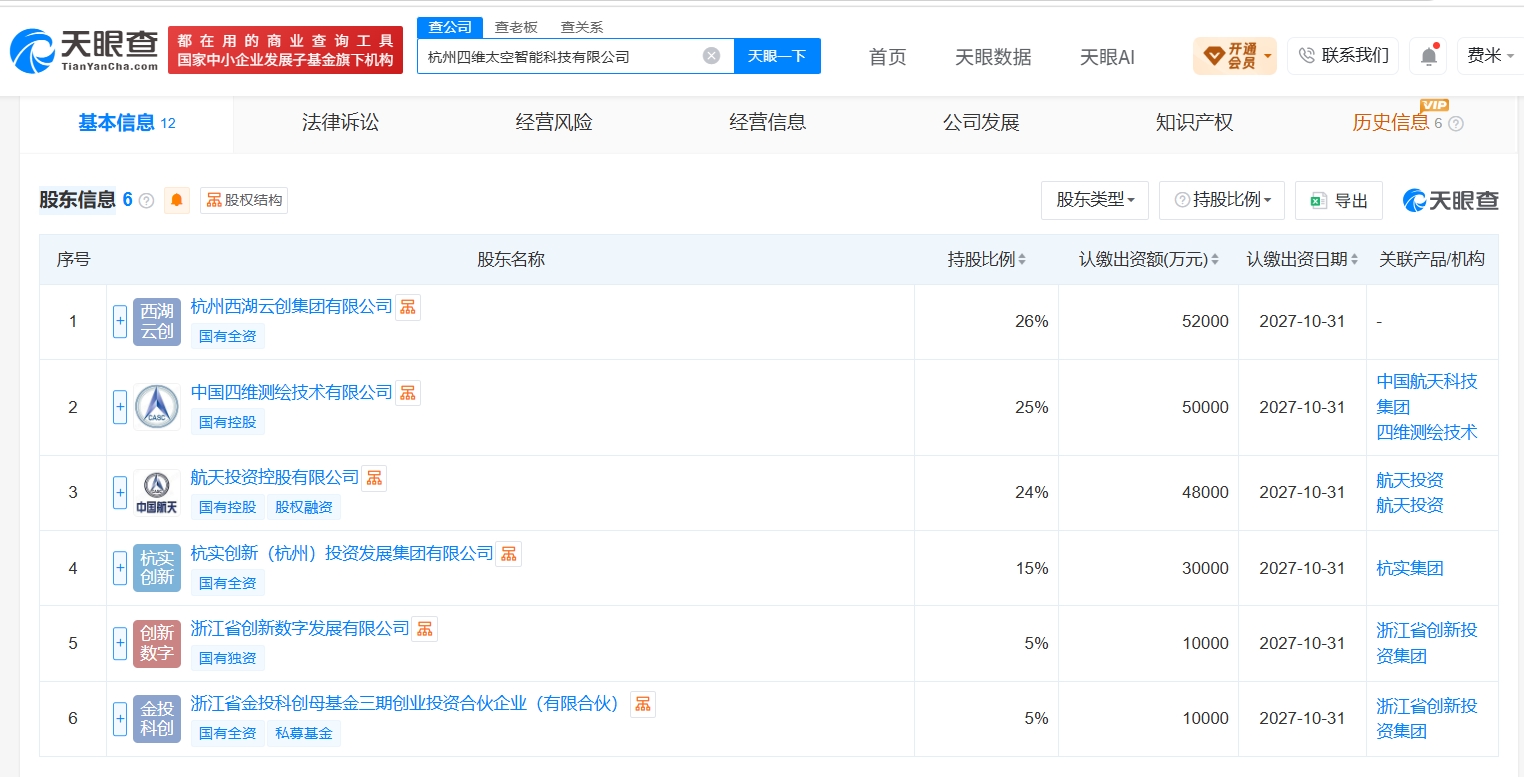This screenshot has height=777, width=1524.
Task: Click the 杭实创新 company logo
Action: click(x=157, y=568)
